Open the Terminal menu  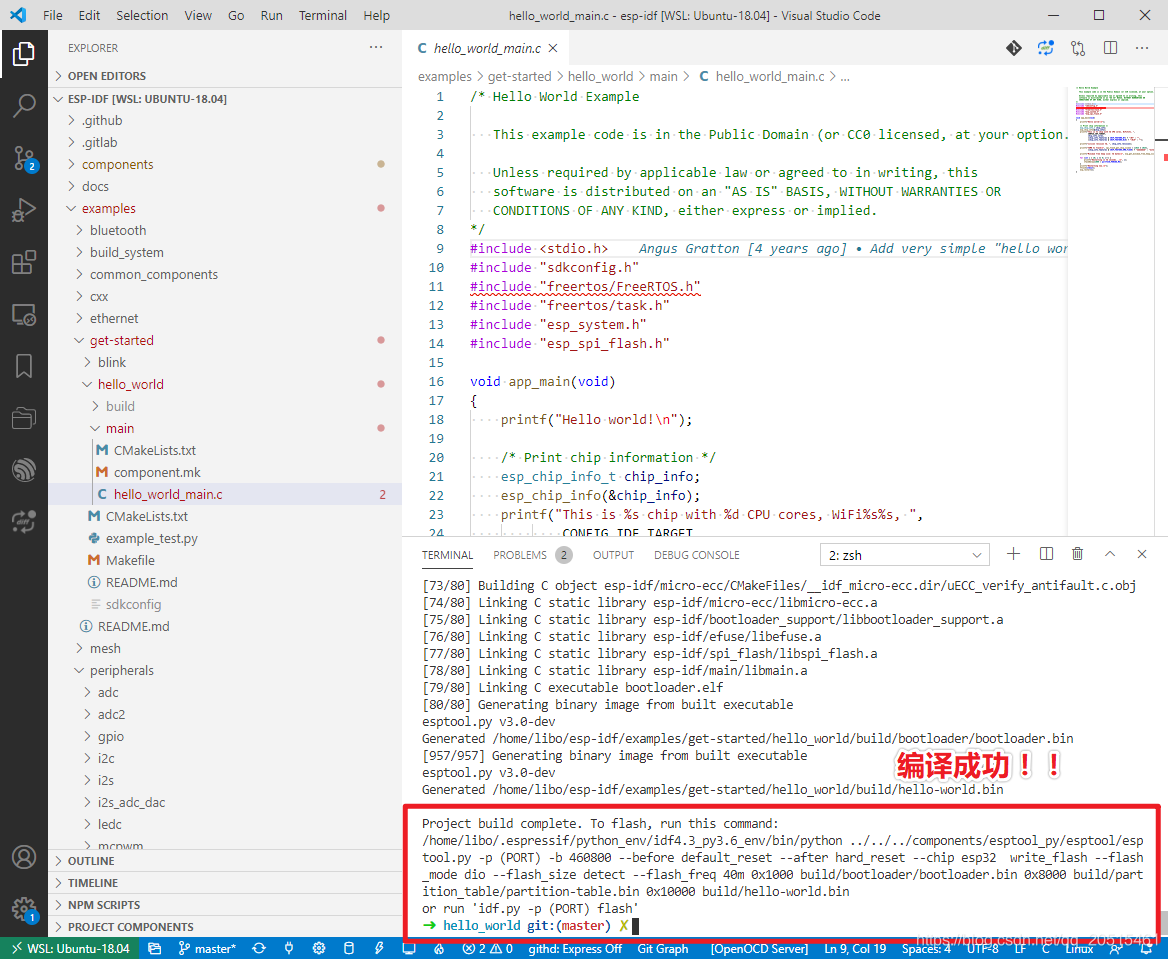click(323, 15)
